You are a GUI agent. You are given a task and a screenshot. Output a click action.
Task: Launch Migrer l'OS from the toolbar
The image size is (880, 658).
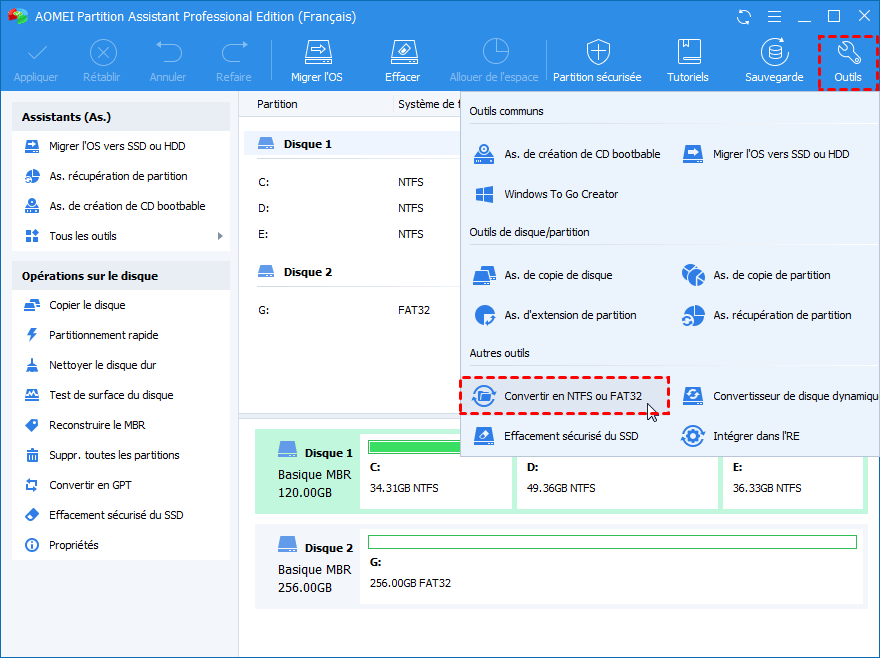(x=317, y=62)
